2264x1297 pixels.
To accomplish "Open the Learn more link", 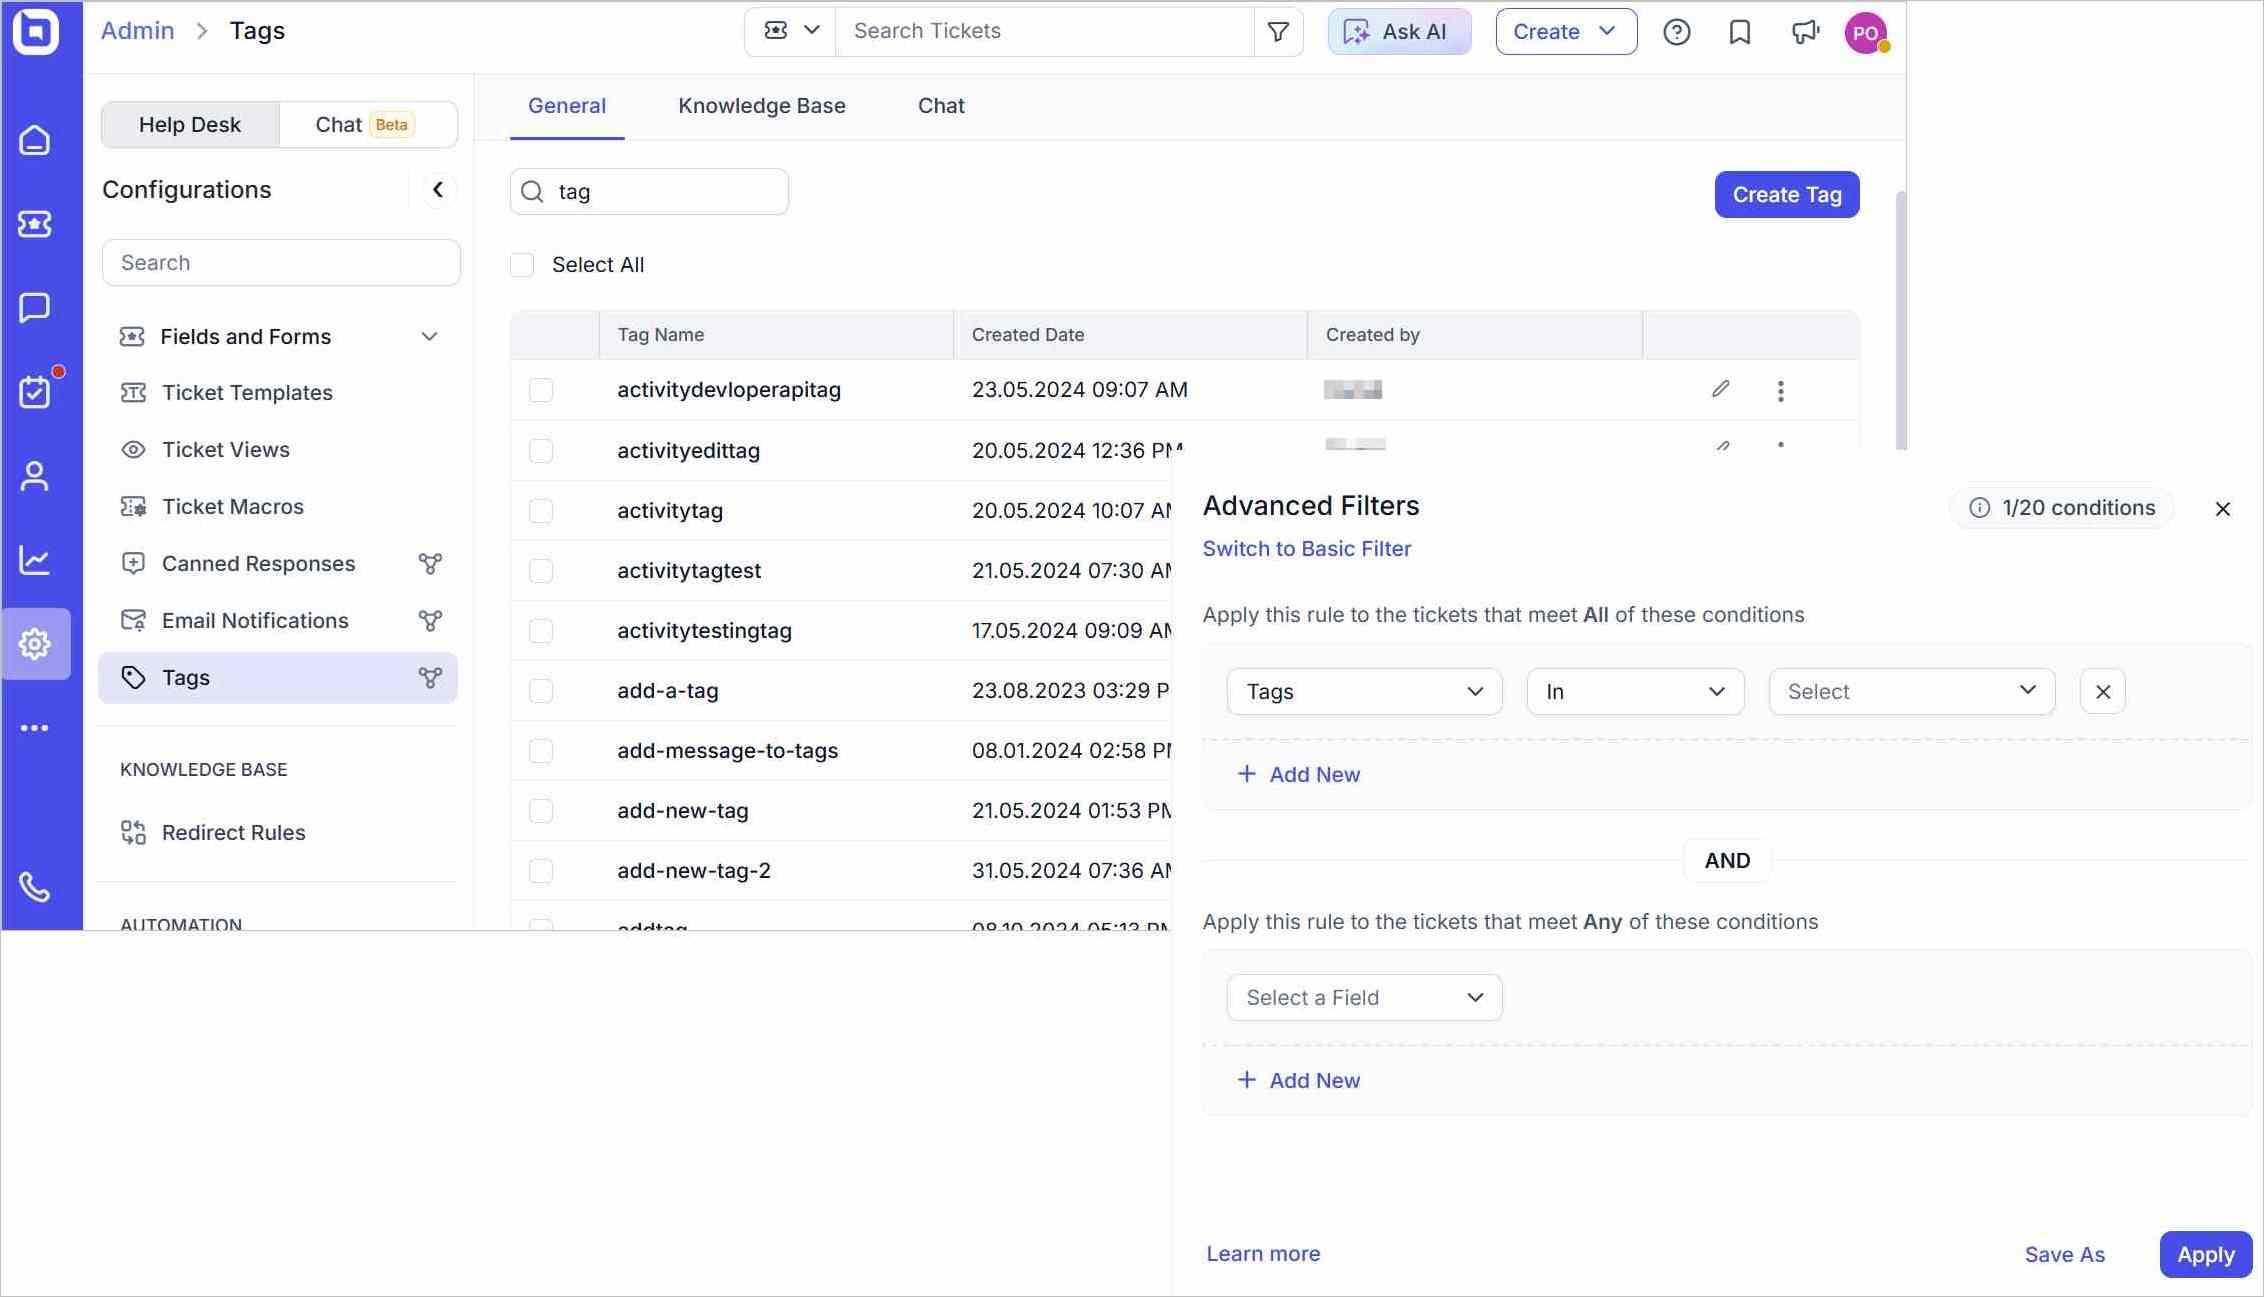I will coord(1263,1254).
